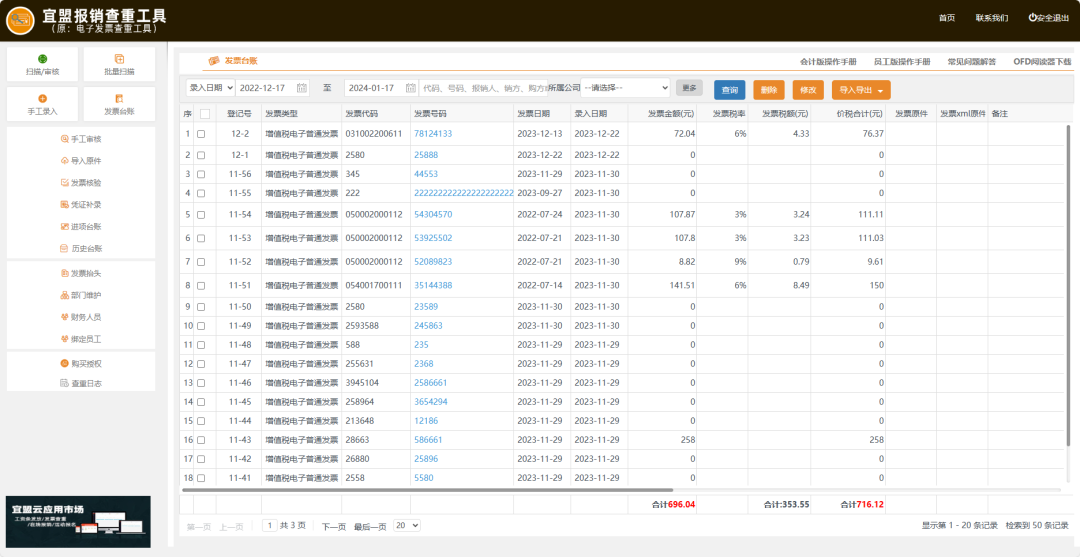The height and width of the screenshot is (557, 1080).
Task: Click the 进项台账 icon
Action: 65,227
